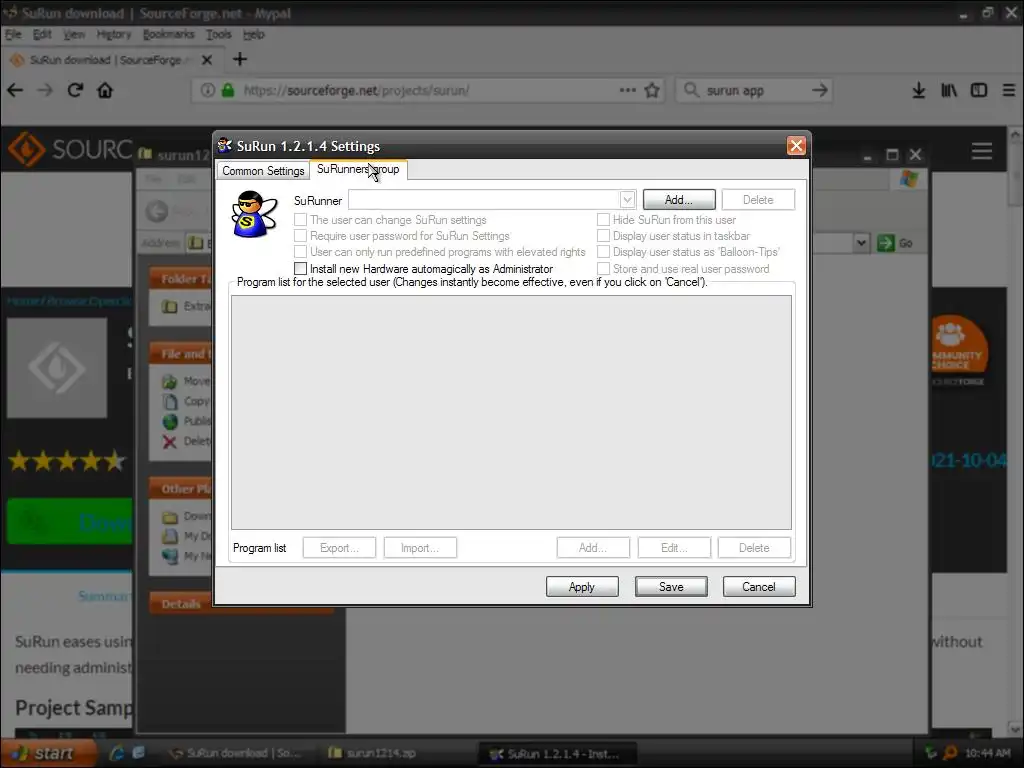Open a new browser tab
The image size is (1024, 768).
tap(240, 59)
